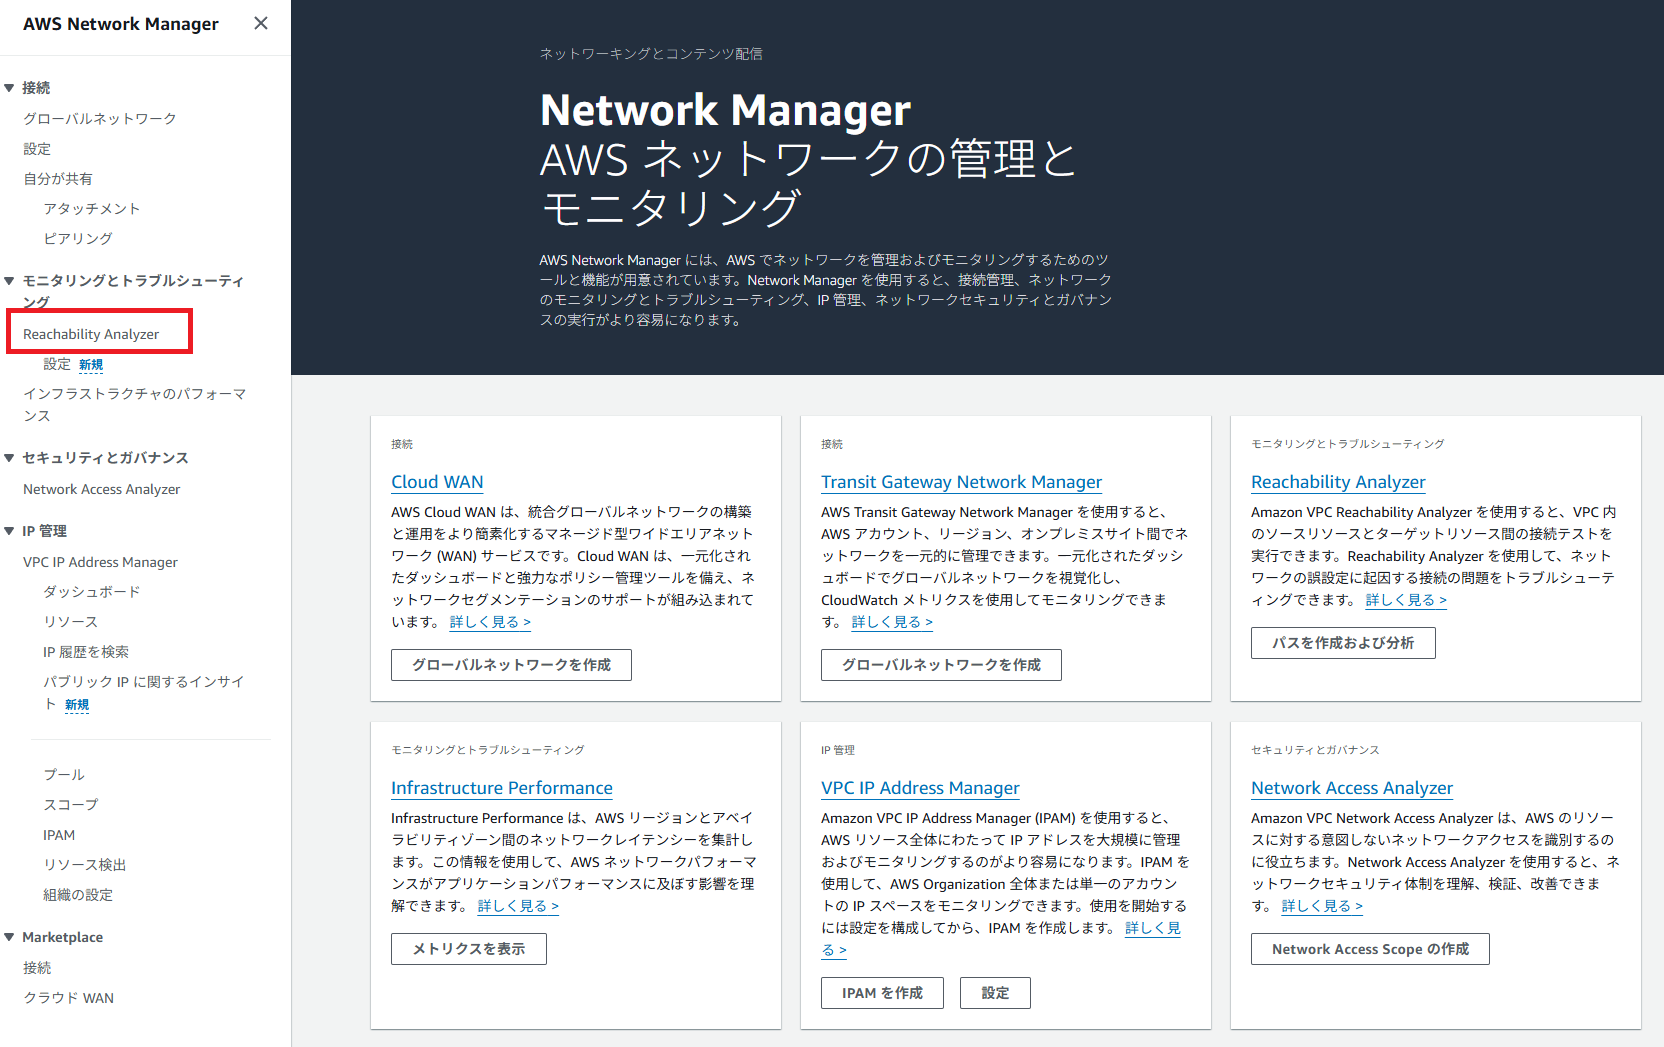Image resolution: width=1664 pixels, height=1047 pixels.
Task: Open アタッチメント sidebar item
Action: pos(92,209)
